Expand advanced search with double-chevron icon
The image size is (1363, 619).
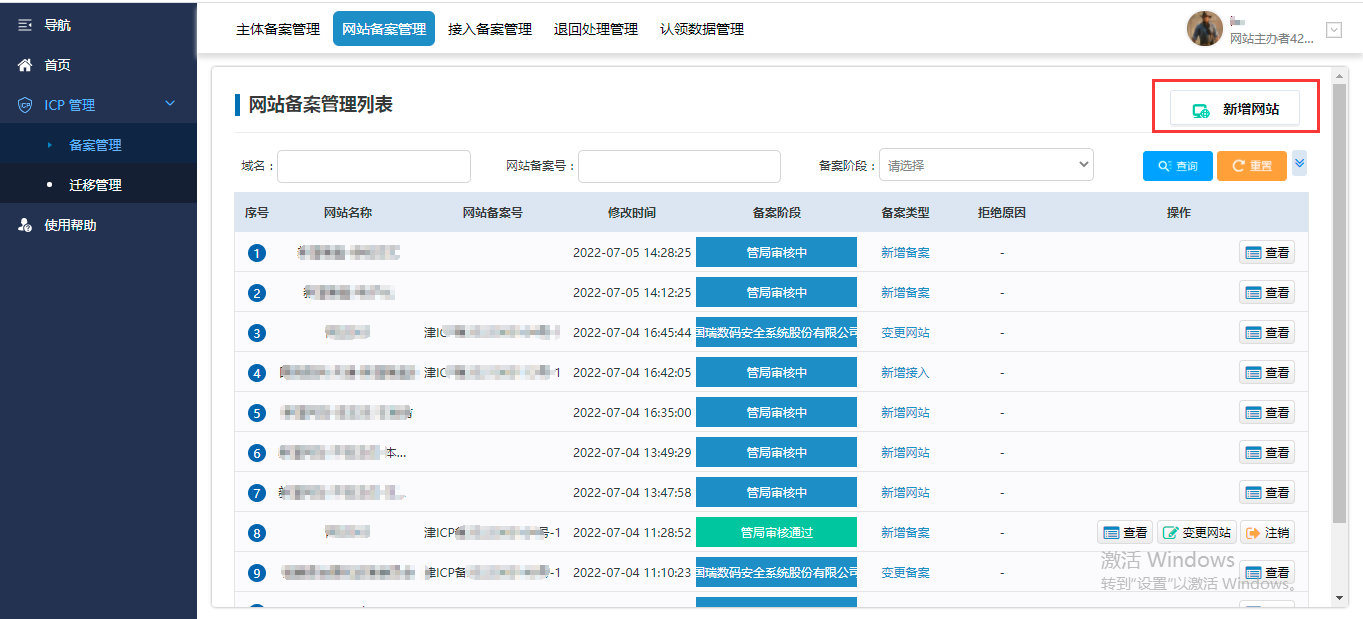tap(1299, 164)
